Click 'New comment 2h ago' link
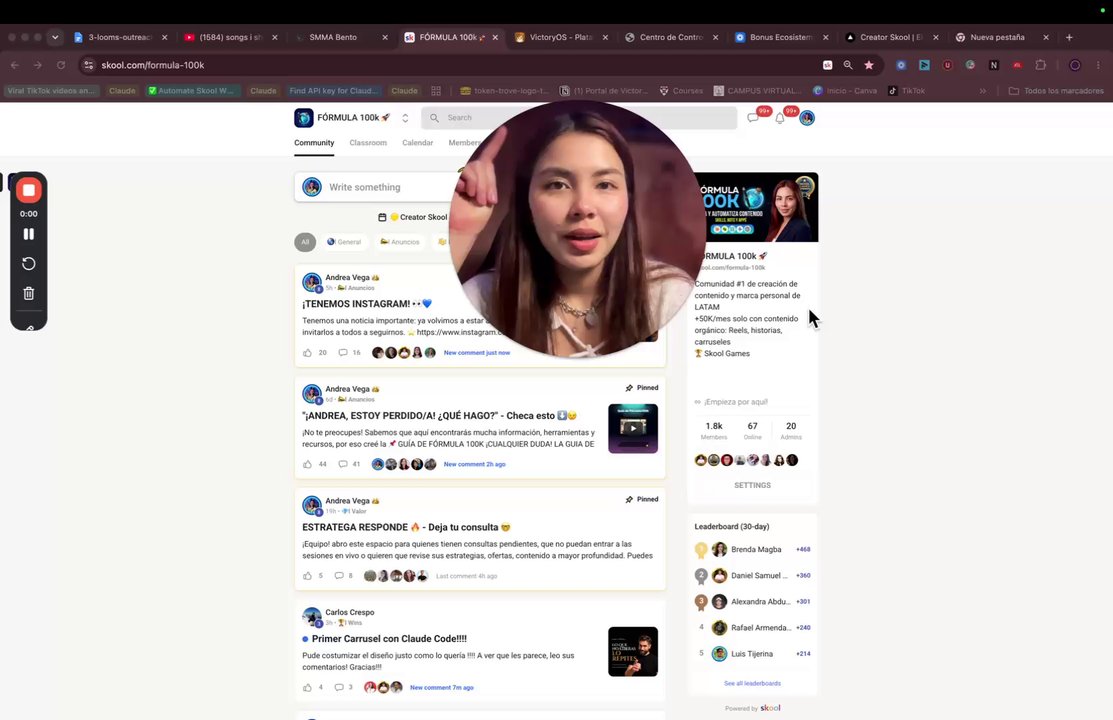This screenshot has width=1113, height=720. coord(474,464)
